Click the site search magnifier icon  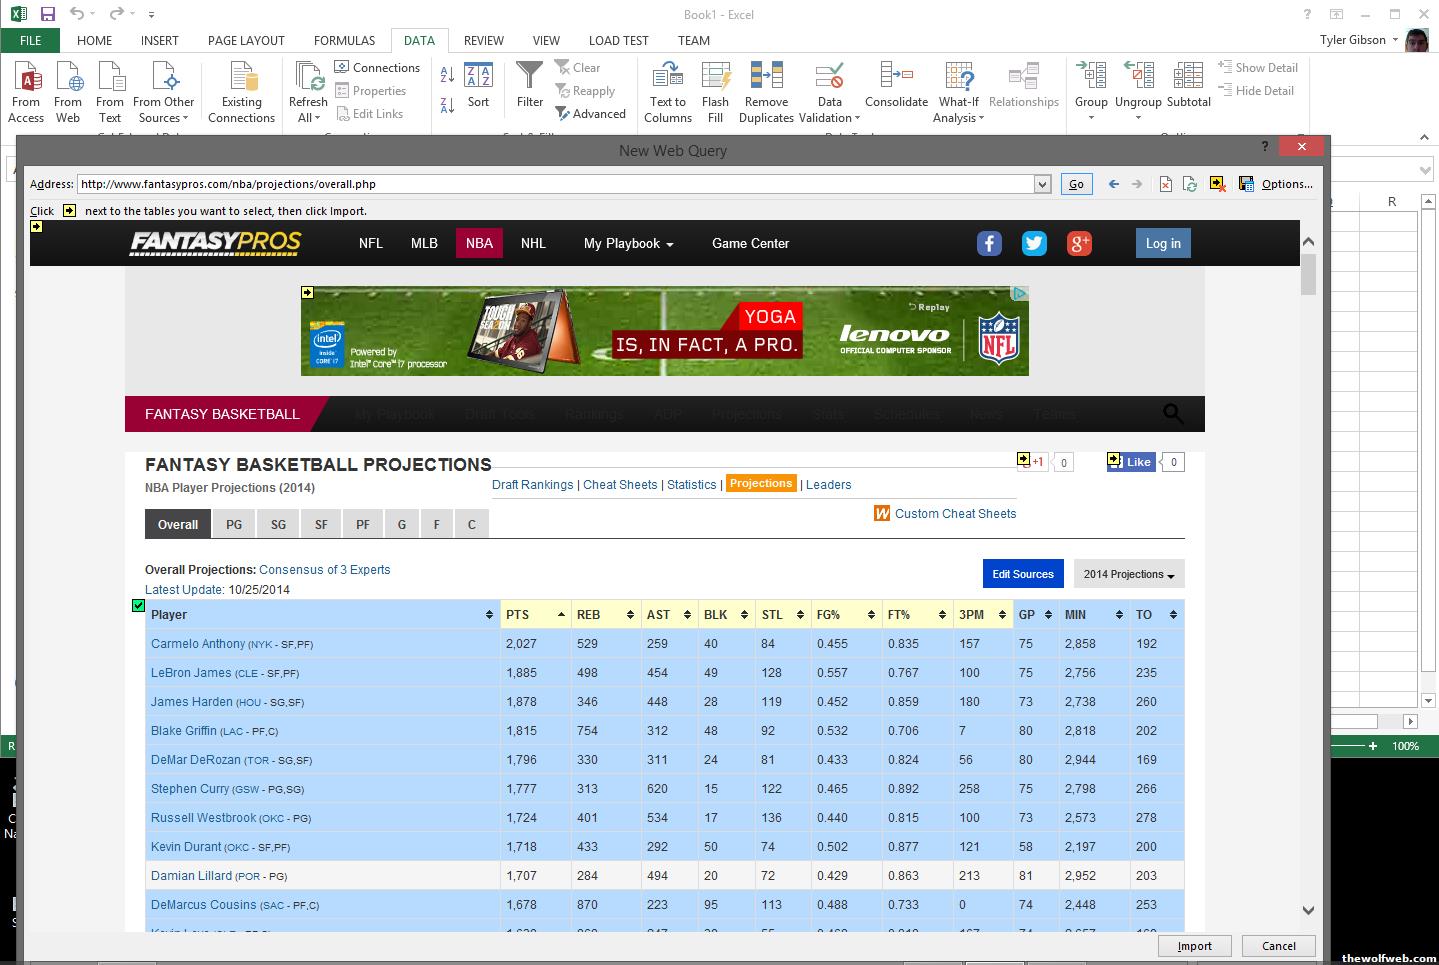tap(1173, 413)
